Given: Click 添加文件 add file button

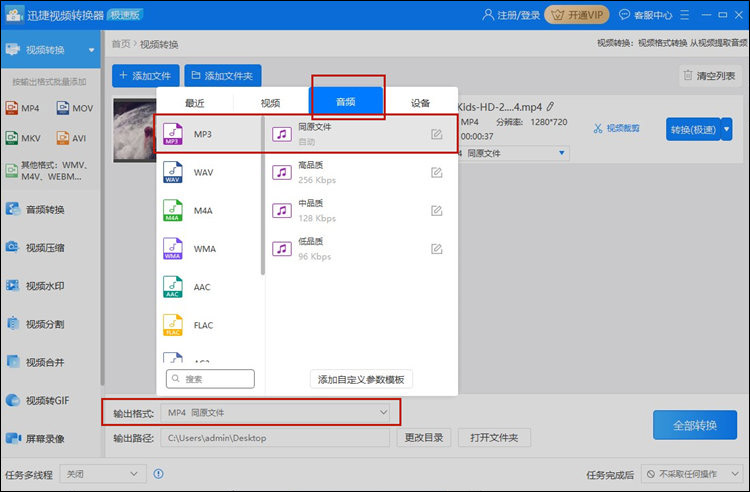Looking at the screenshot, I should [145, 76].
